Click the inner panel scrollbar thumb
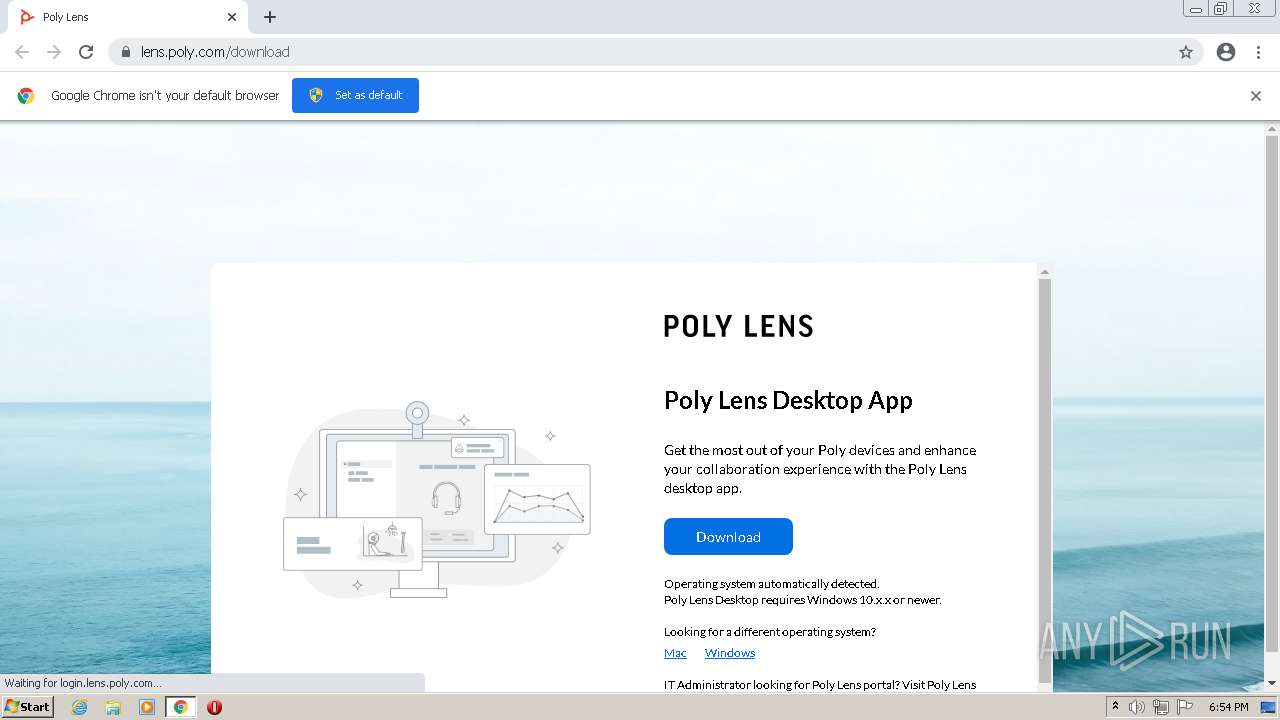 [1045, 480]
